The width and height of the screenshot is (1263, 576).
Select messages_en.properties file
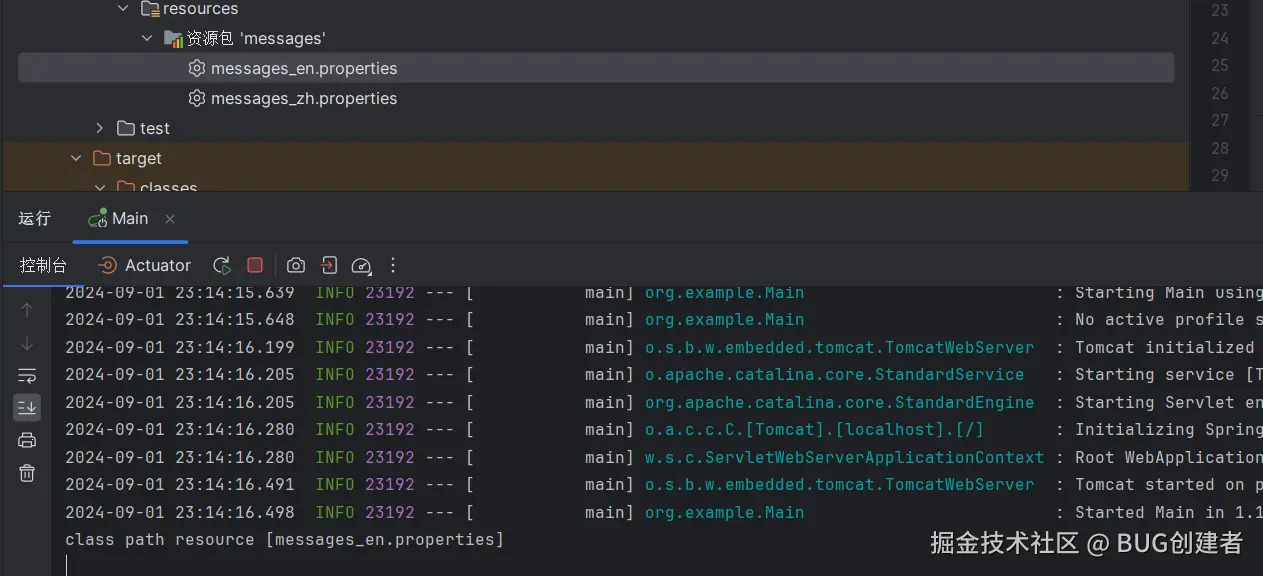click(303, 68)
